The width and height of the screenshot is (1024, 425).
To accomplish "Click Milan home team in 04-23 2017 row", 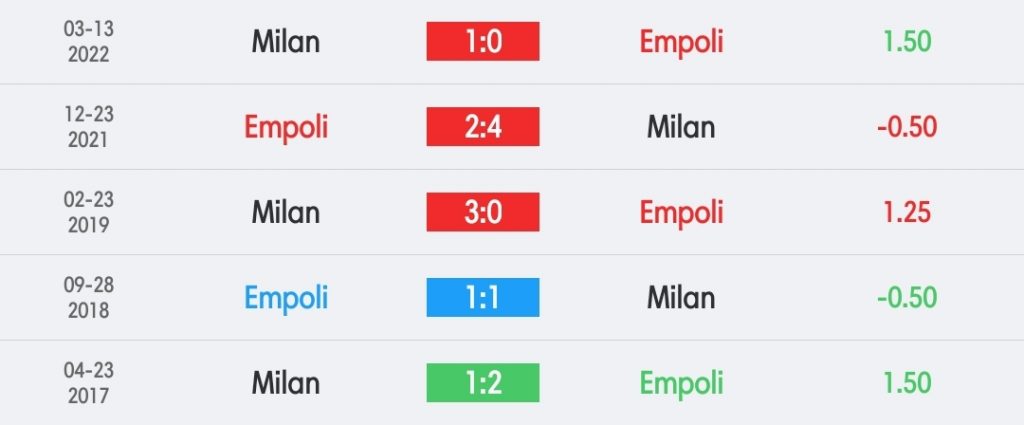I will pyautogui.click(x=286, y=383).
